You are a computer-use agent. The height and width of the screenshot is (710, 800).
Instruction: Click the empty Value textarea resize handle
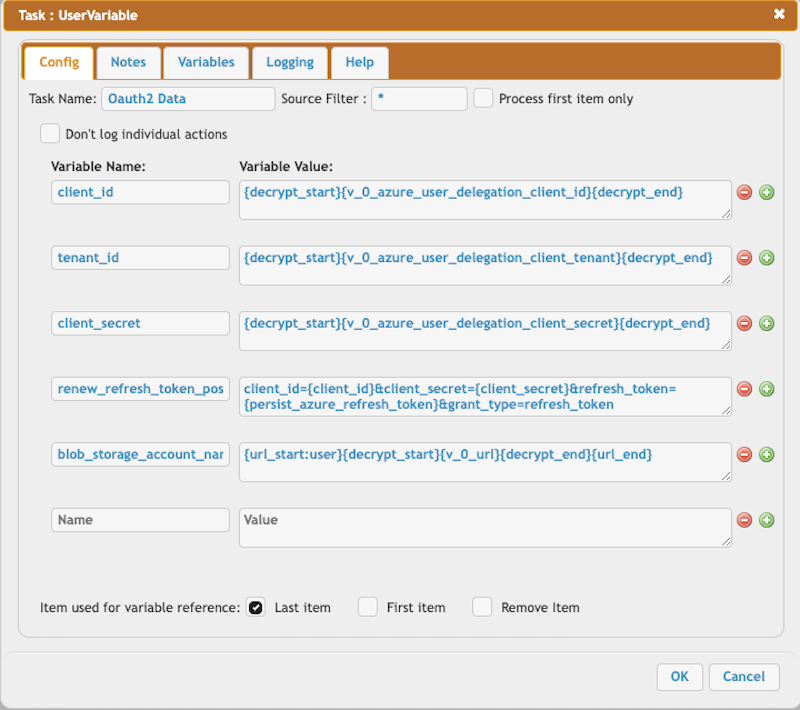coord(726,542)
